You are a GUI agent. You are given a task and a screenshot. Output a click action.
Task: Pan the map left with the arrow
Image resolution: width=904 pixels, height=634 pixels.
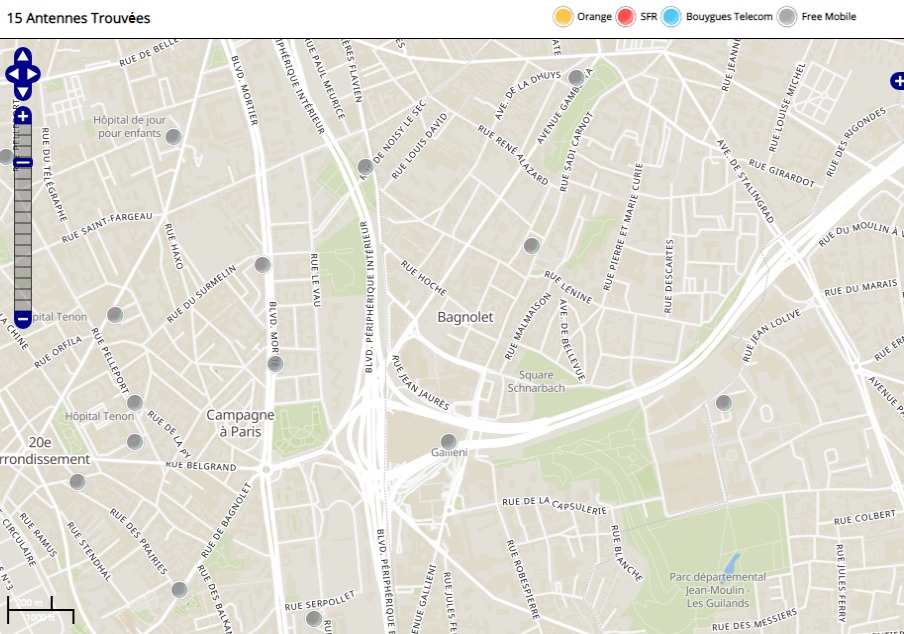pyautogui.click(x=12, y=74)
